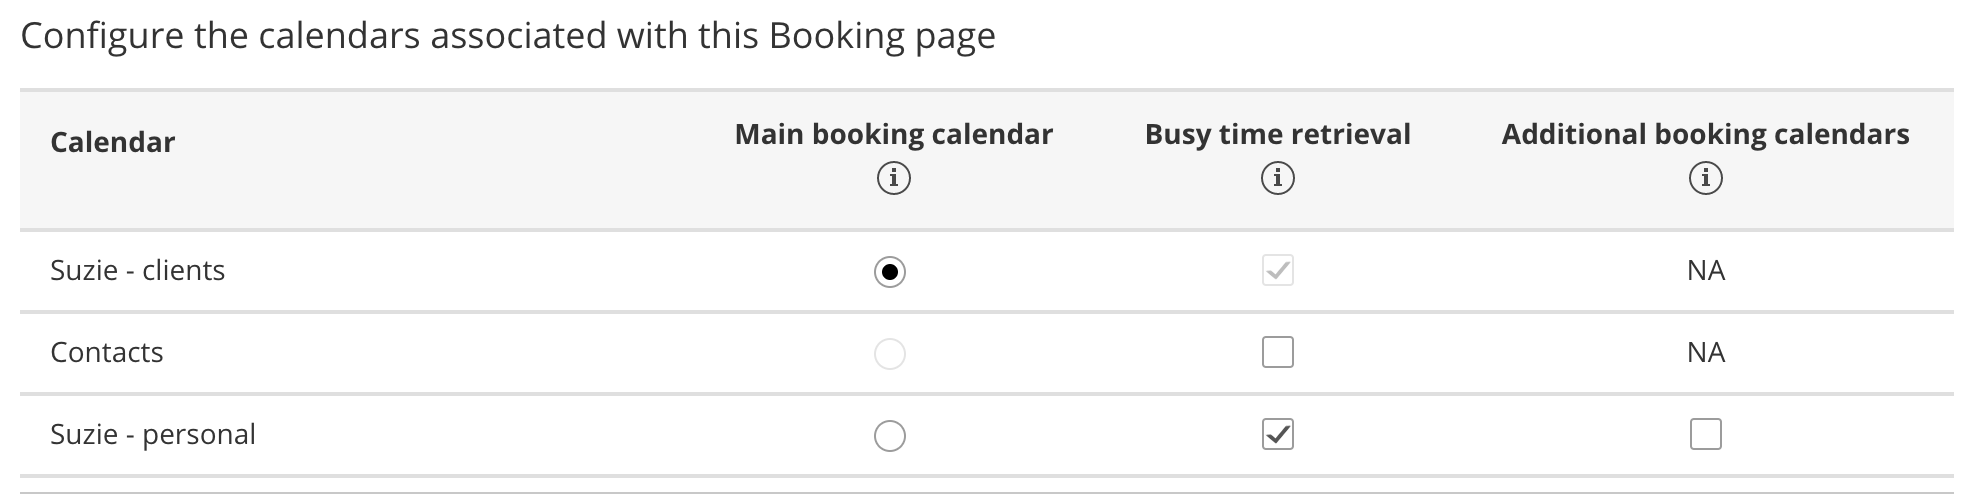
Task: Disable busy time retrieval for Suzie - personal
Action: (1277, 434)
